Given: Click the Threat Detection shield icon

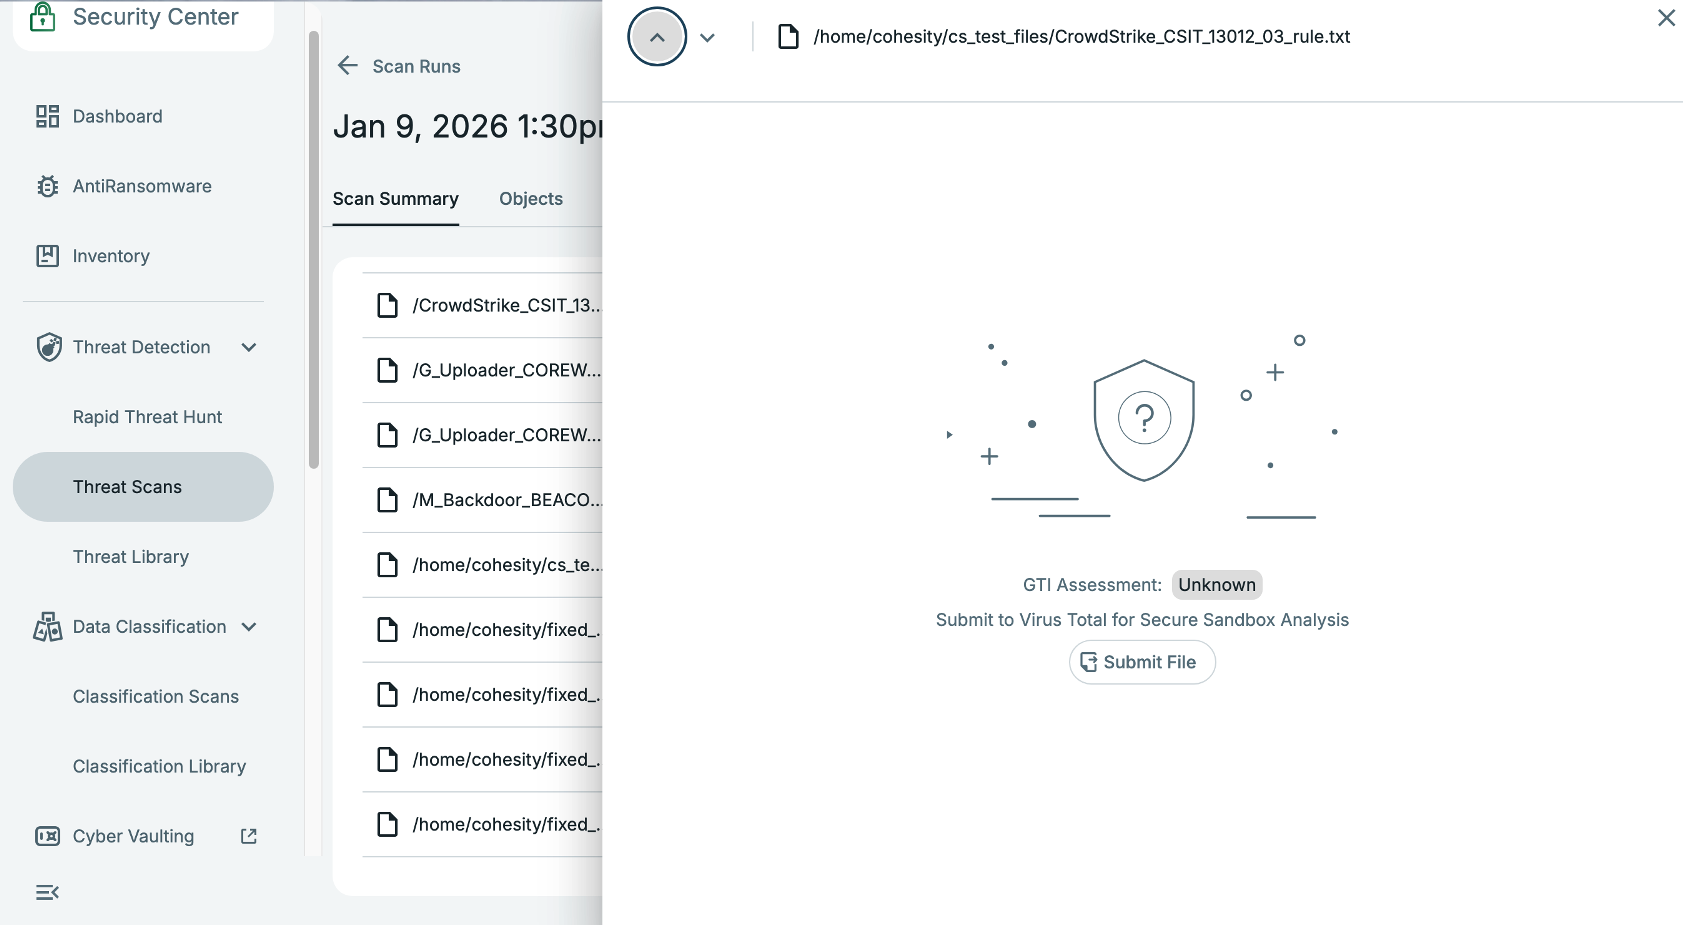Looking at the screenshot, I should pyautogui.click(x=48, y=347).
